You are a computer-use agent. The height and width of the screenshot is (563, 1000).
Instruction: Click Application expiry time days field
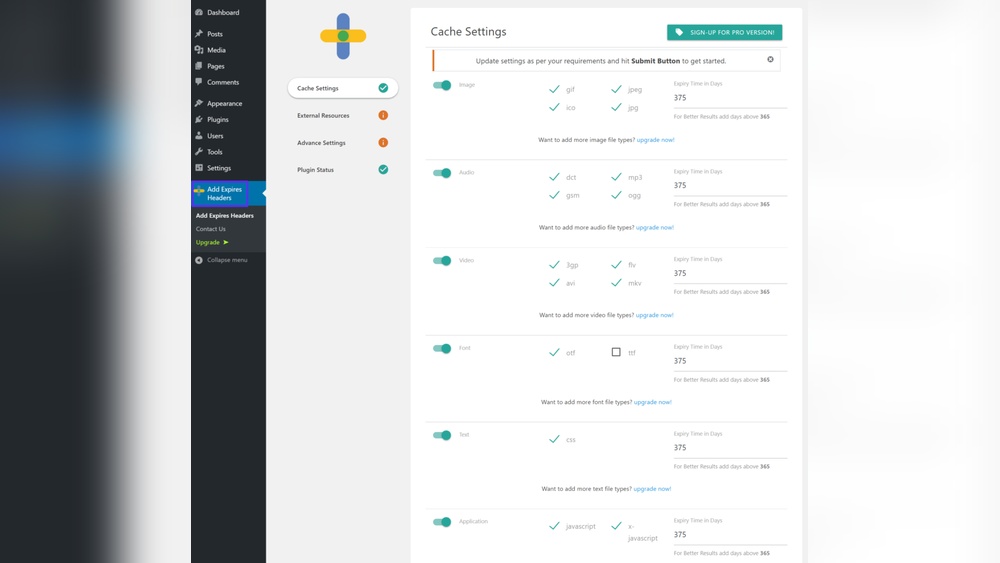[x=730, y=535]
